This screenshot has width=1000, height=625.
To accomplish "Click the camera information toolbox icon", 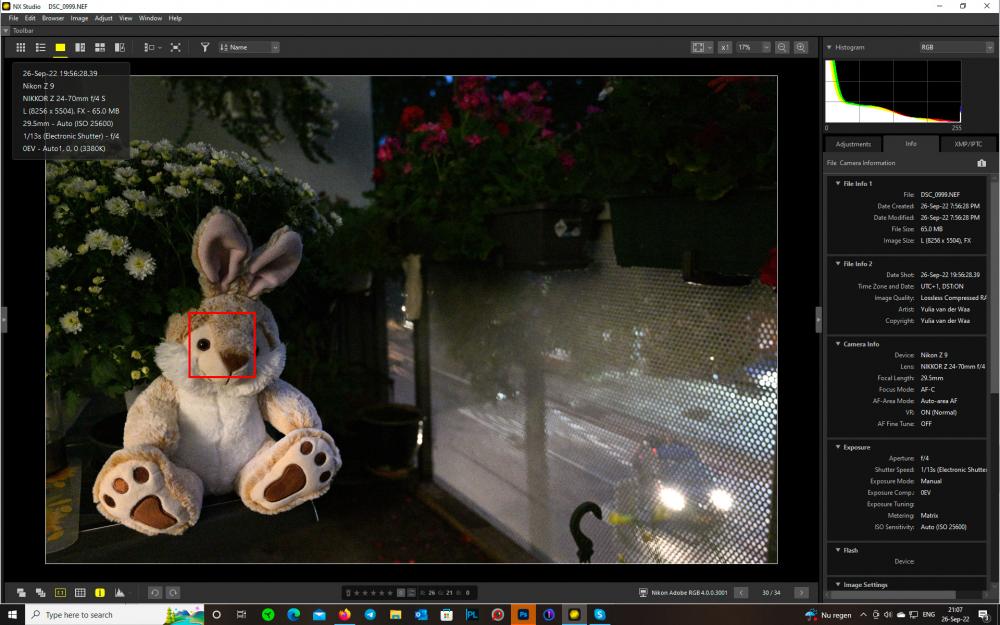I will pyautogui.click(x=982, y=163).
